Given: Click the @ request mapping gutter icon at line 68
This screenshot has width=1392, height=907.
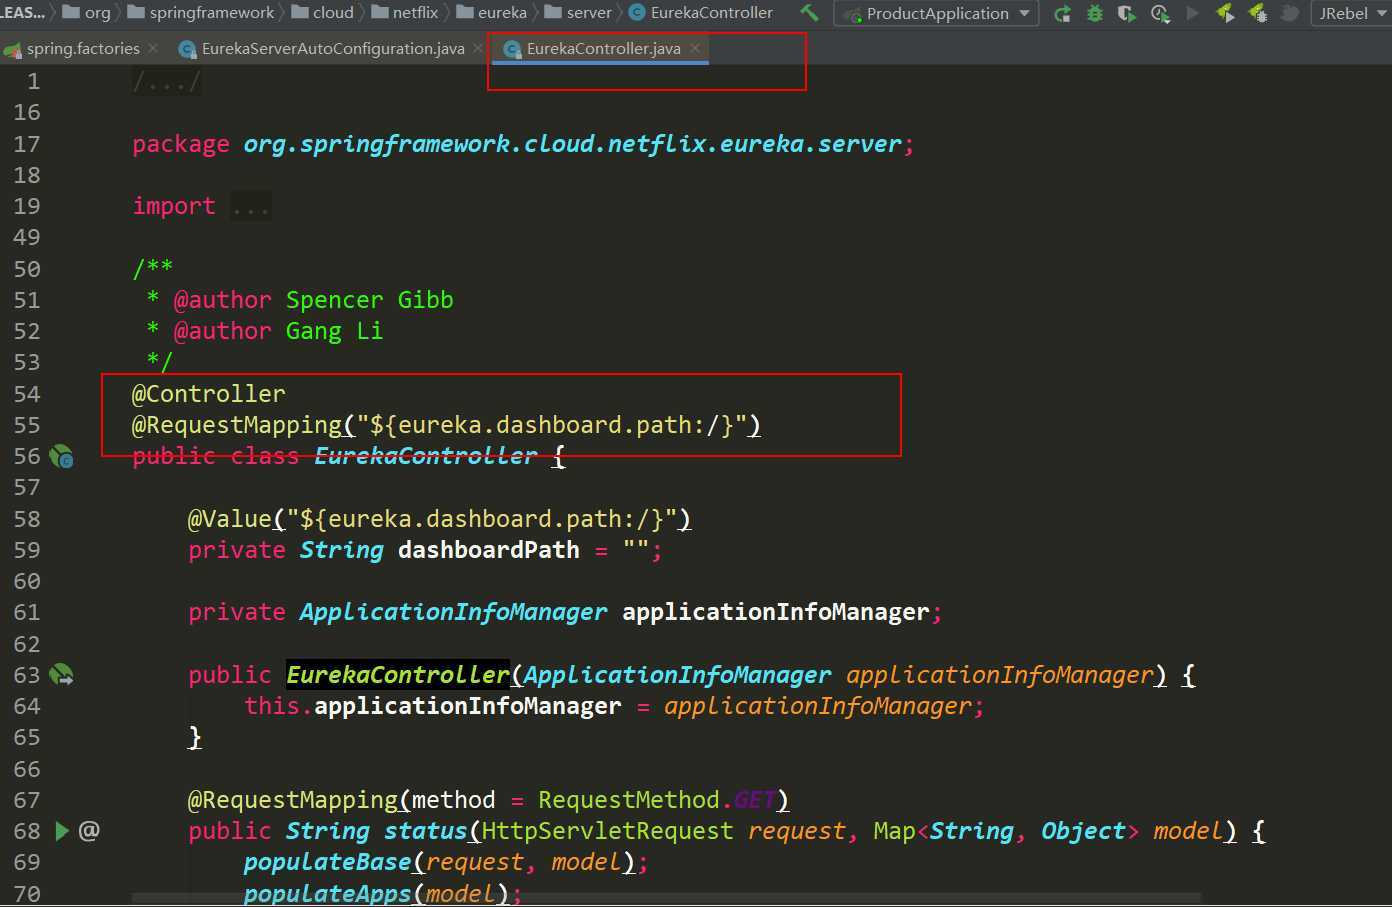Looking at the screenshot, I should [89, 831].
